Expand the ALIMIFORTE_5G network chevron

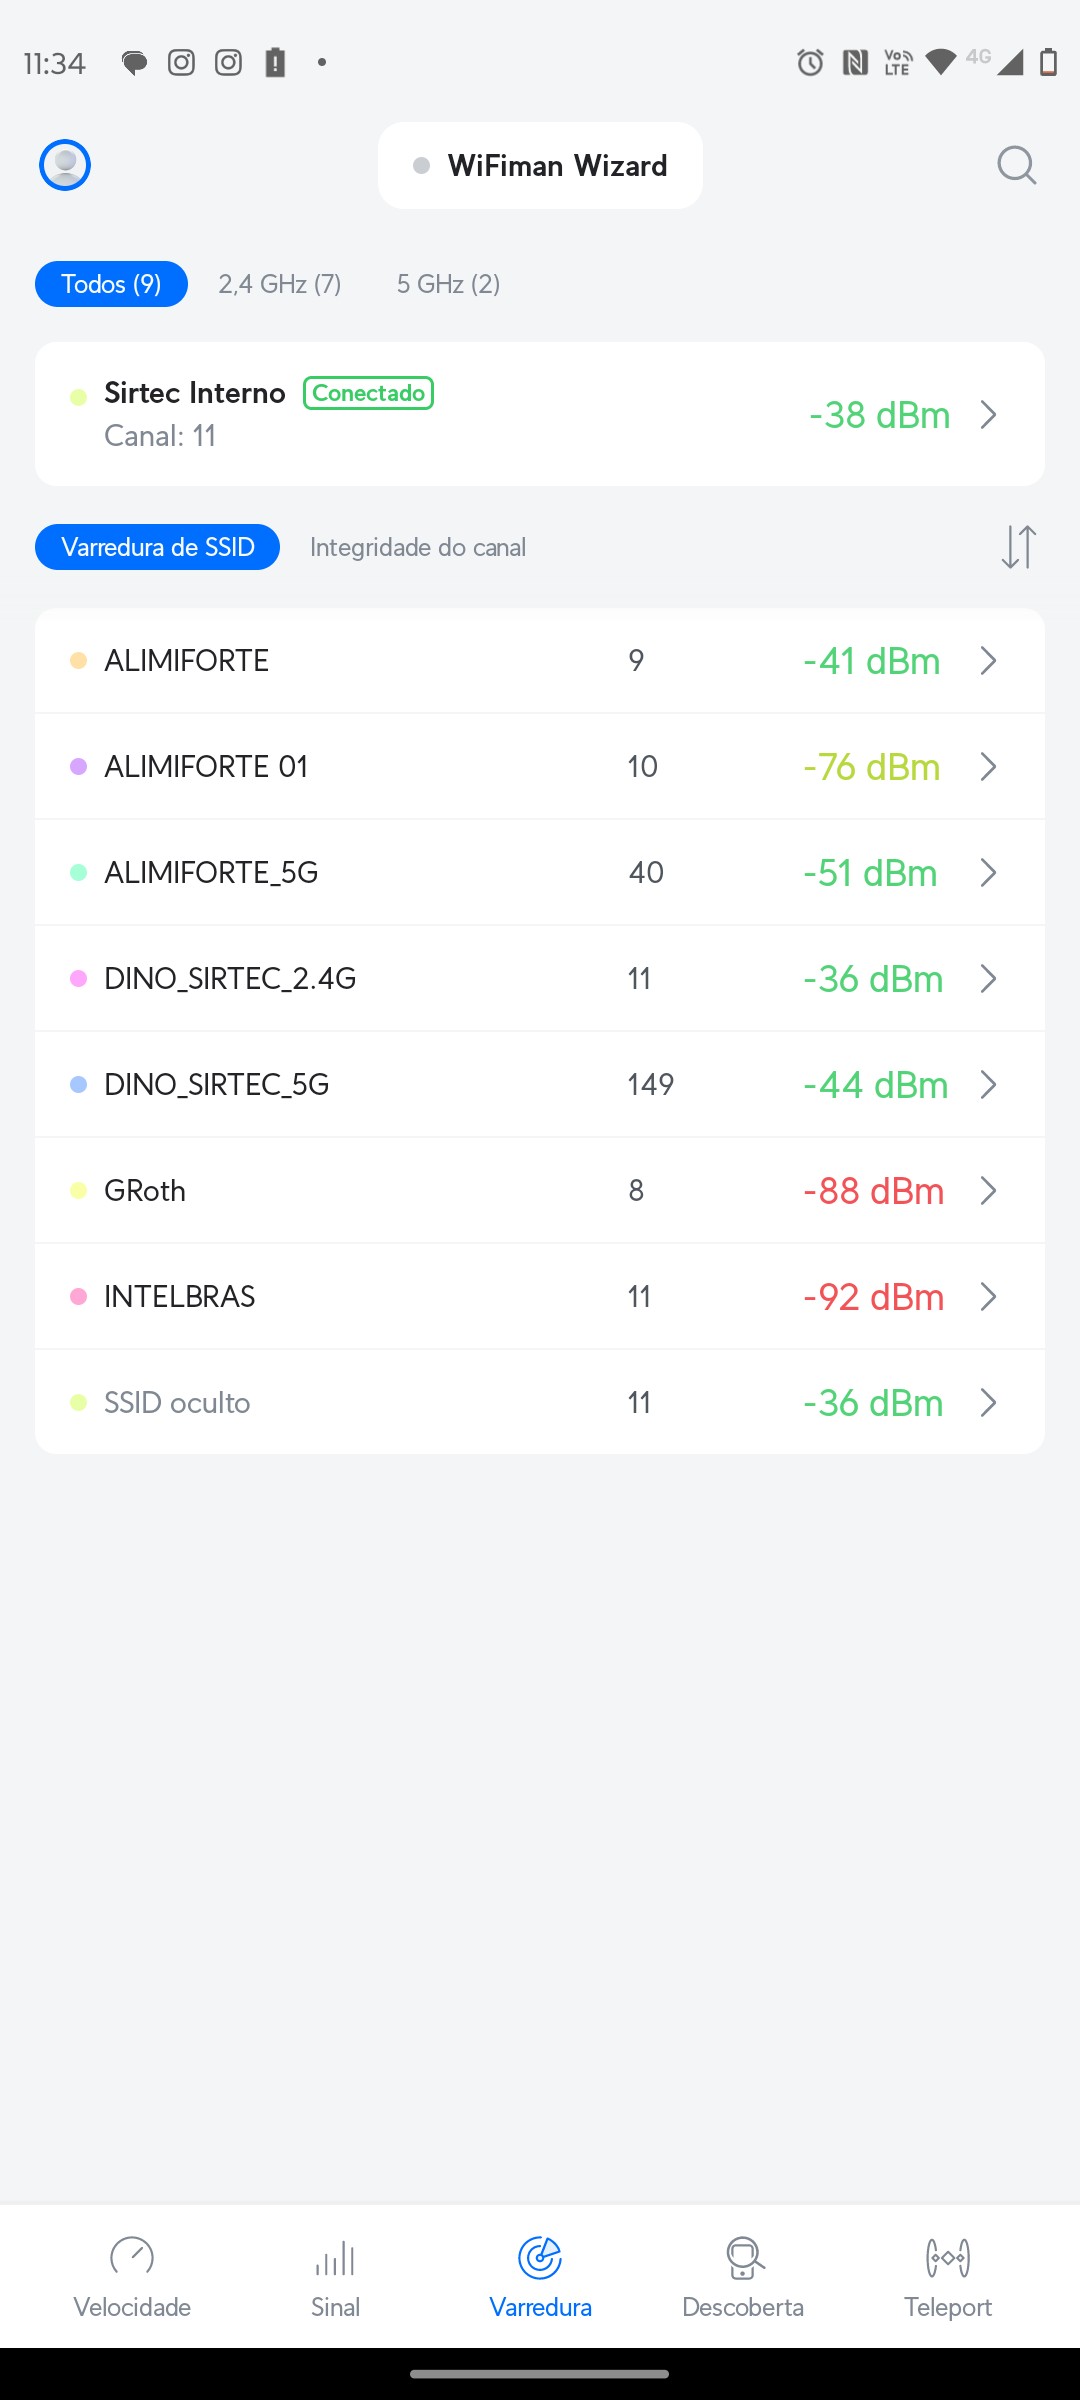(988, 873)
